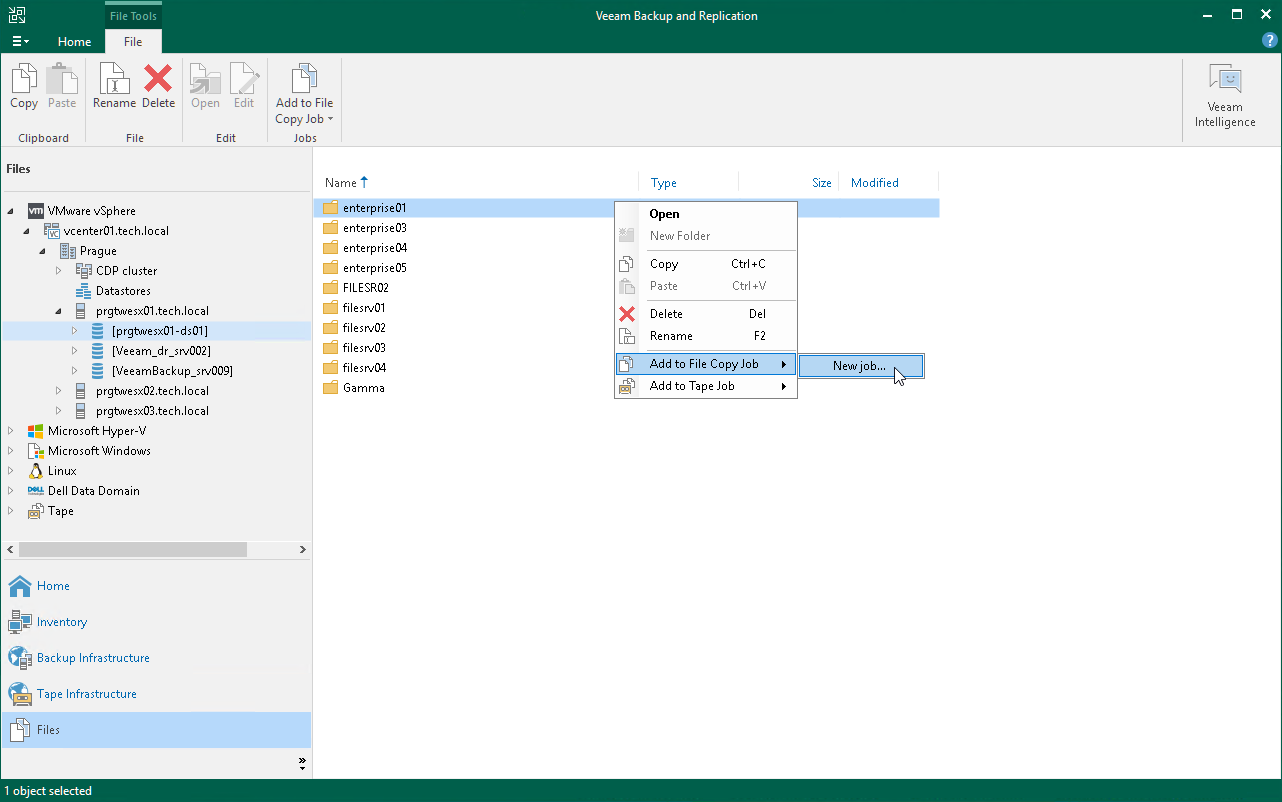Select the FILESR02 folder
The image size is (1282, 802).
click(x=365, y=288)
